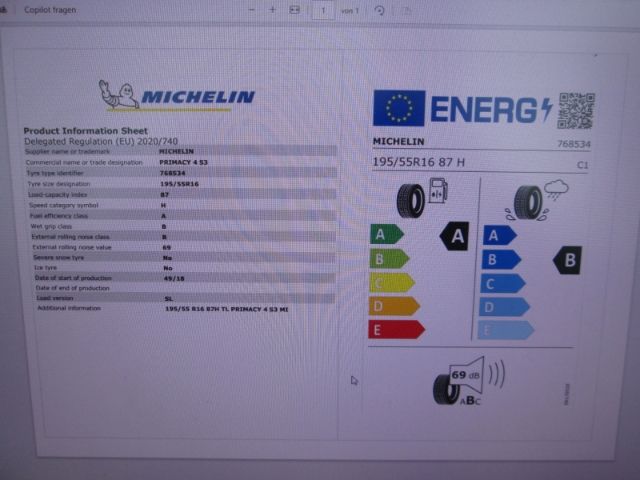This screenshot has width=640, height=480.
Task: Click the fit-to-page icon in toolbar
Action: [294, 8]
